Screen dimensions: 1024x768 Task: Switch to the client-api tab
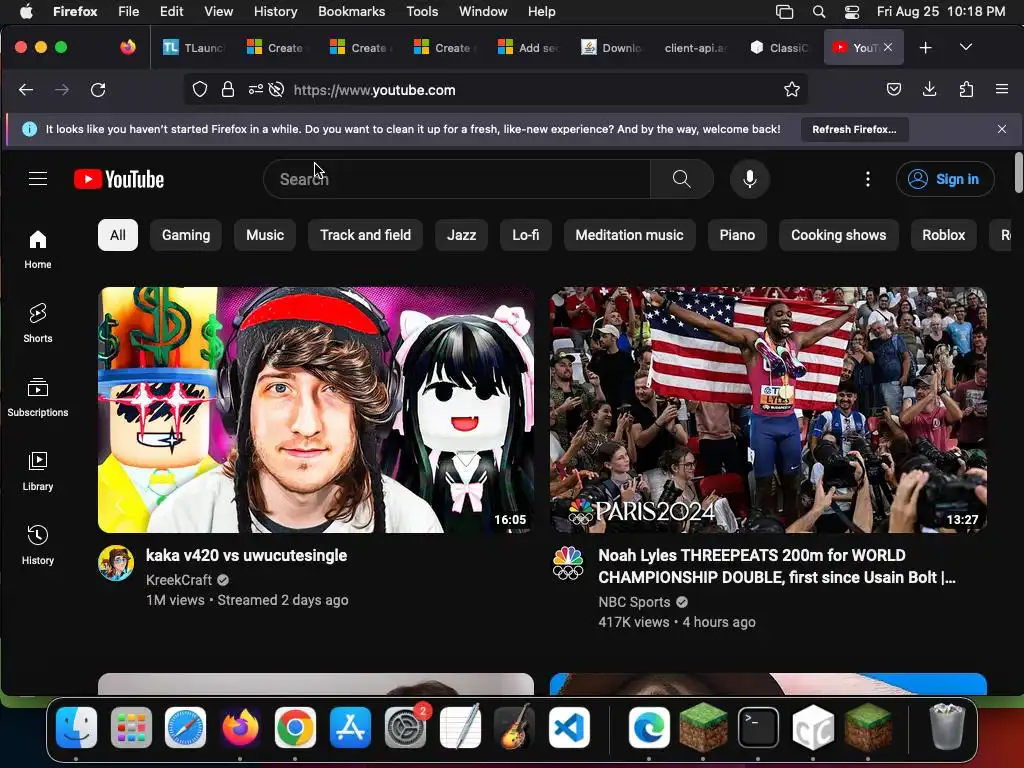coord(695,48)
